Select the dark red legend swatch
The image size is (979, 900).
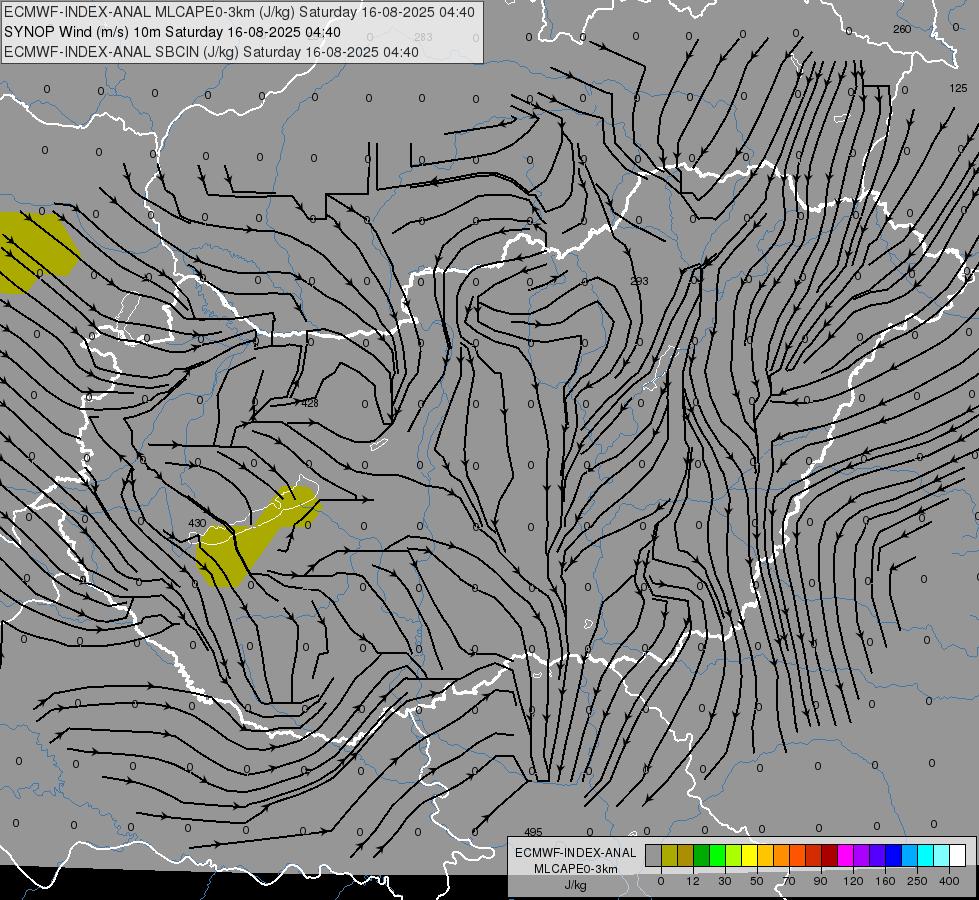point(830,855)
